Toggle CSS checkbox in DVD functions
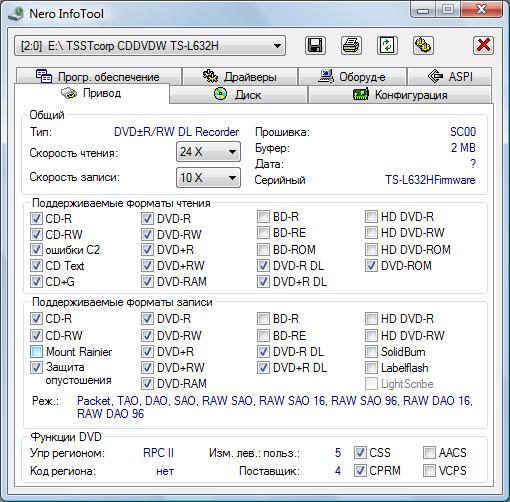This screenshot has height=502, width=510. pyautogui.click(x=360, y=453)
